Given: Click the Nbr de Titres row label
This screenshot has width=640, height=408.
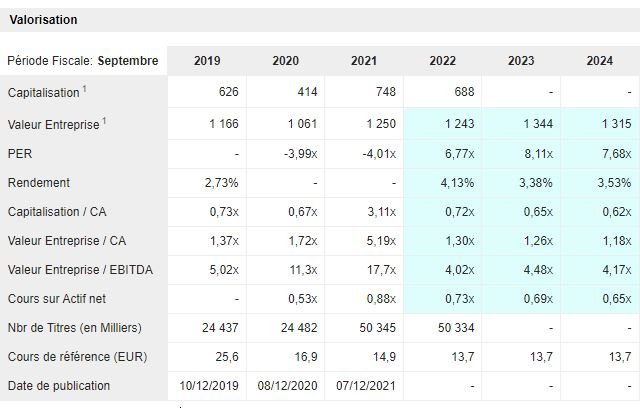Looking at the screenshot, I should click(74, 328).
